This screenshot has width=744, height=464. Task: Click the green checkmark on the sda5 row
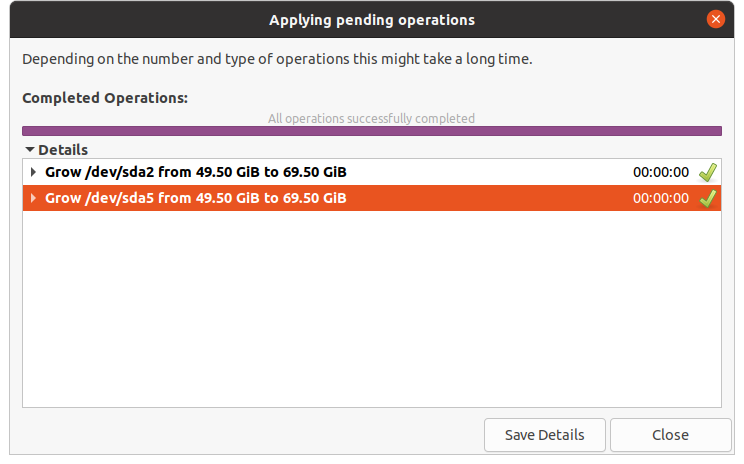click(x=708, y=198)
